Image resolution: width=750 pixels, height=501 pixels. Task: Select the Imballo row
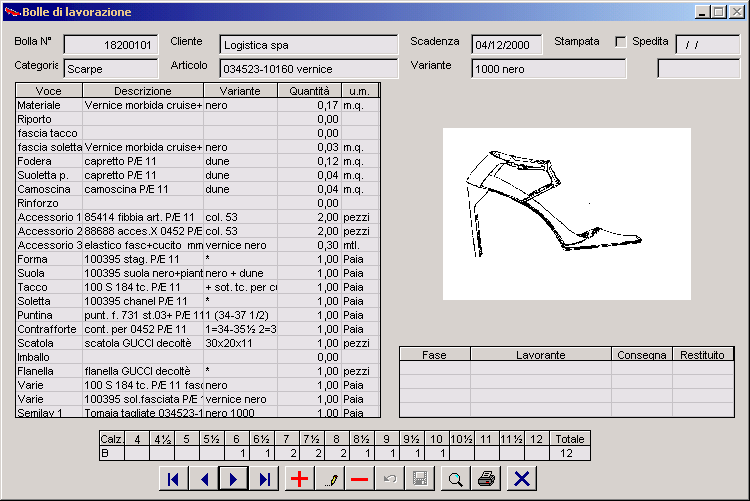point(198,357)
